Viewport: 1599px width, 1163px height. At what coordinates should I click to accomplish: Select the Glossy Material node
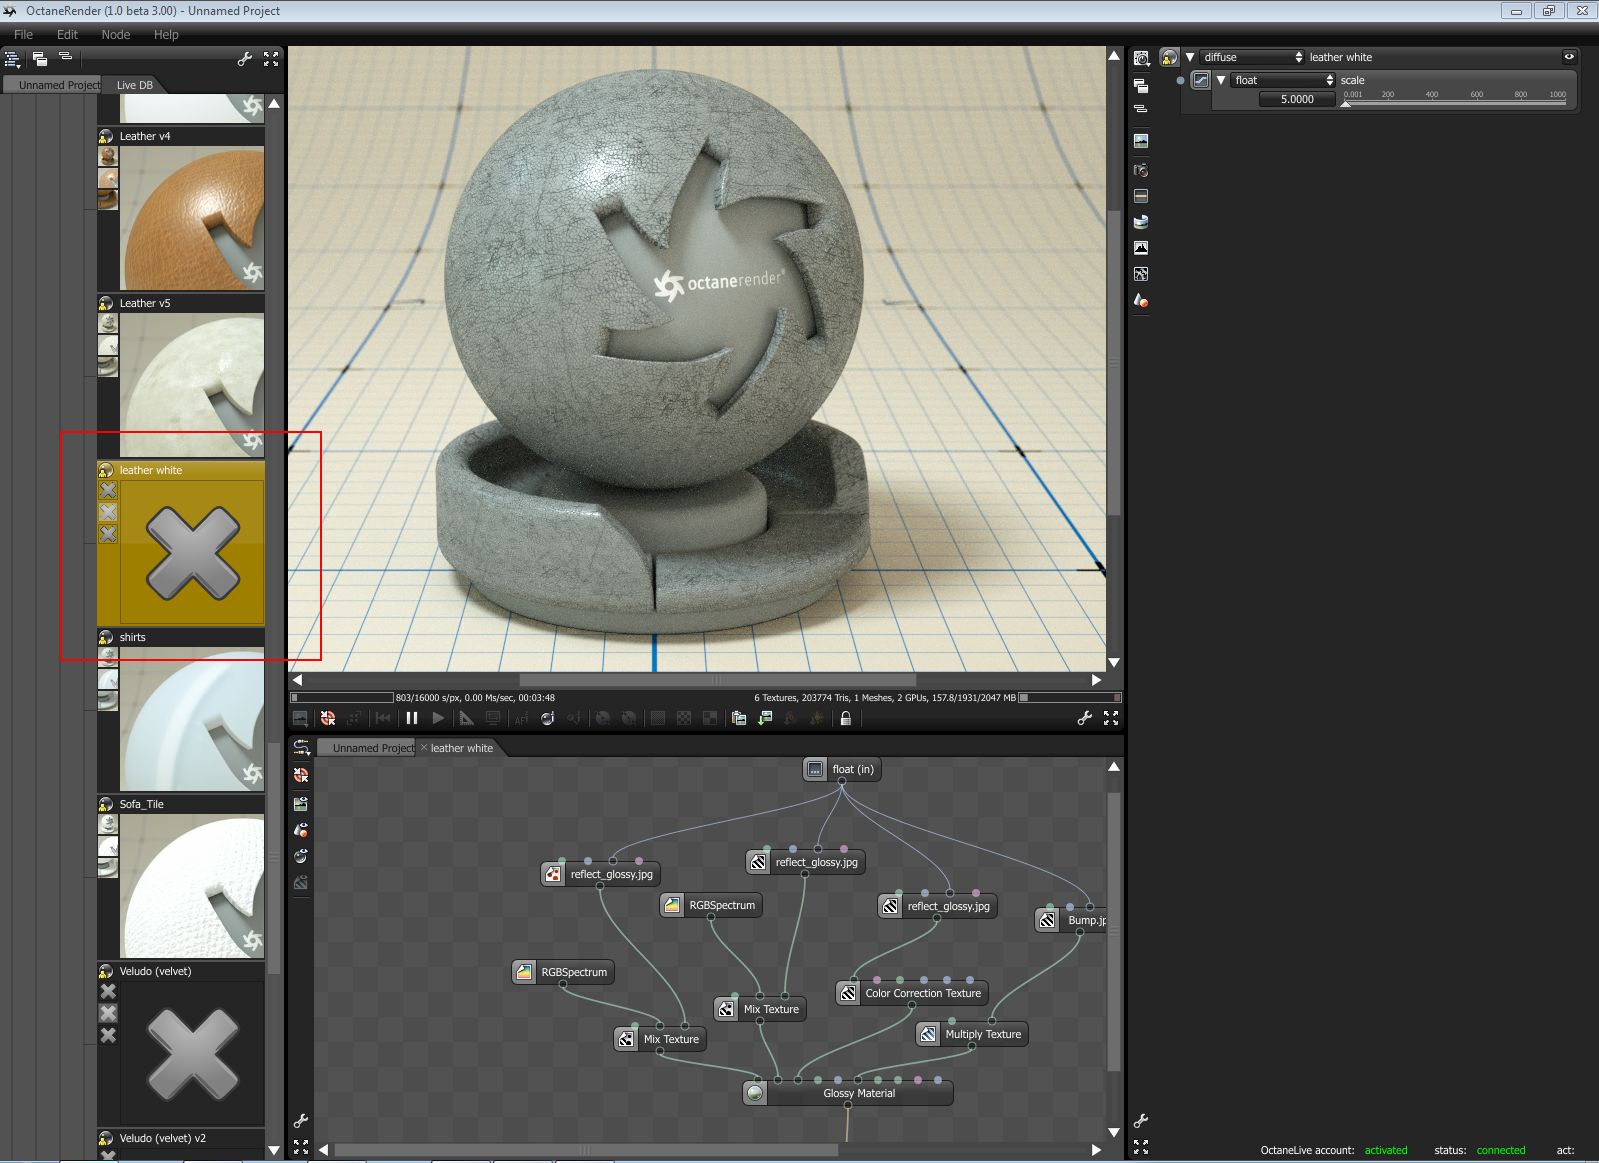pos(848,1093)
